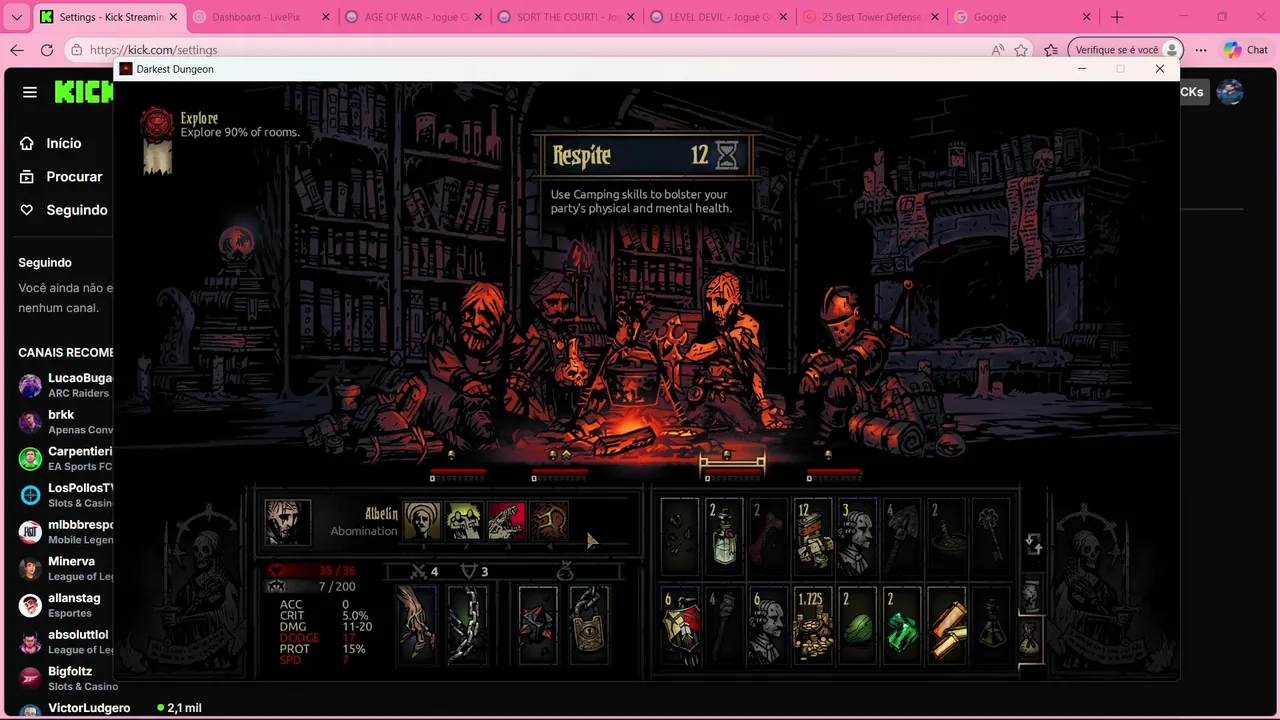This screenshot has width=1280, height=720.
Task: Open Minerva recommended channel
Action: [63, 568]
